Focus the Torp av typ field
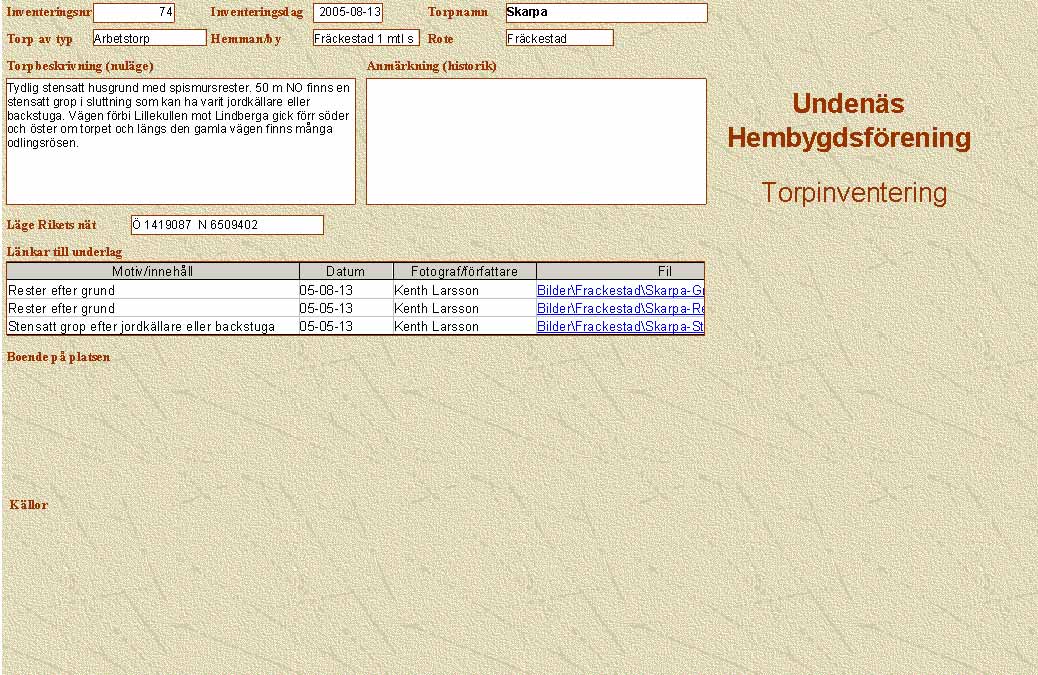 coord(149,38)
